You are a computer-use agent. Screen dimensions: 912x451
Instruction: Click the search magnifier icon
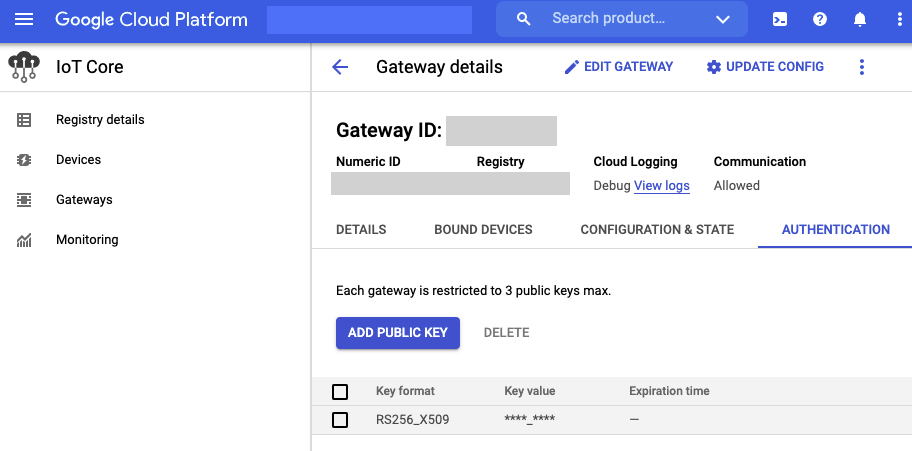point(523,19)
